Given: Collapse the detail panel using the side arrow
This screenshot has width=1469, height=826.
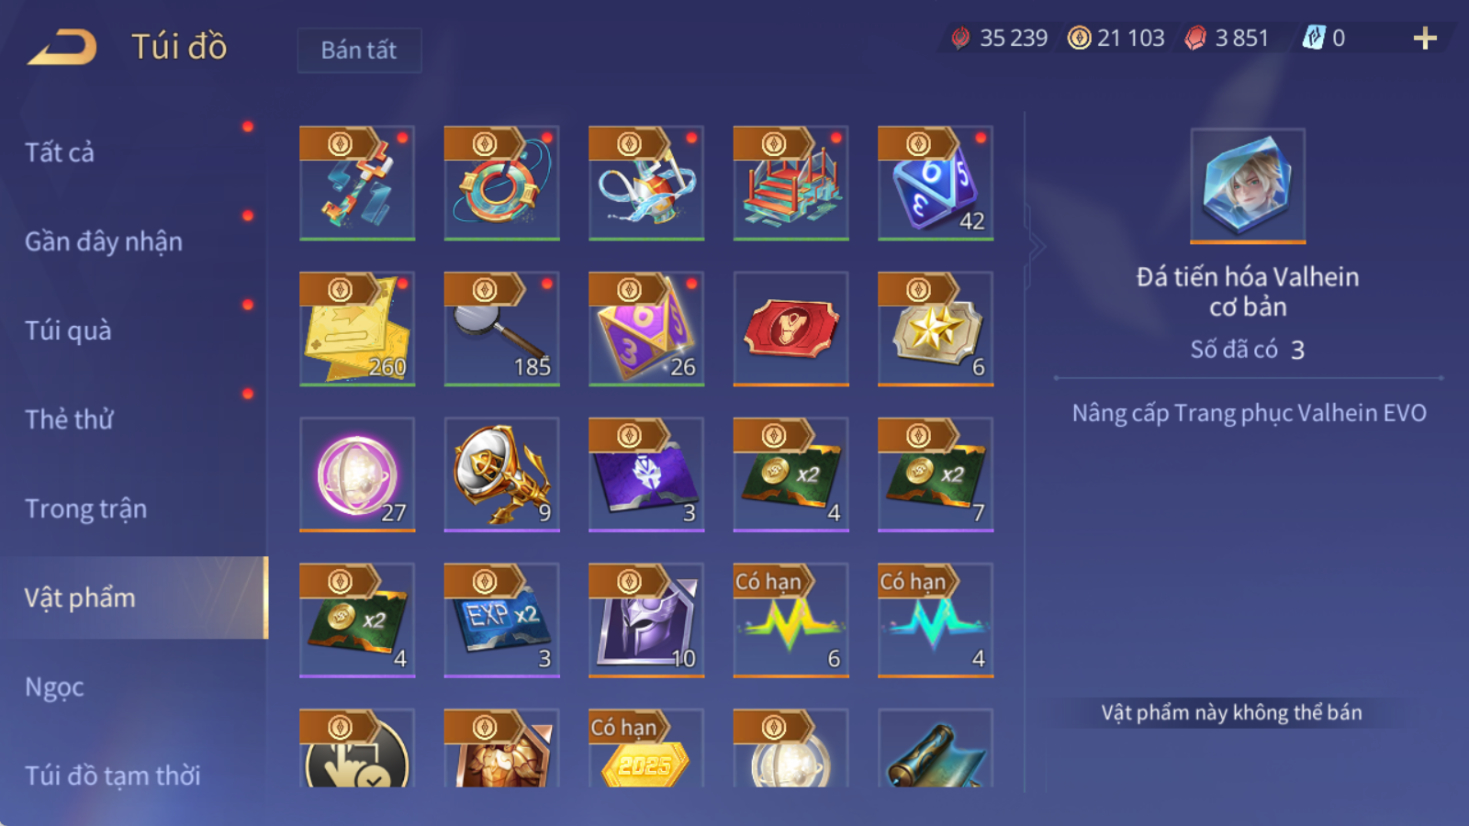Looking at the screenshot, I should click(1036, 246).
